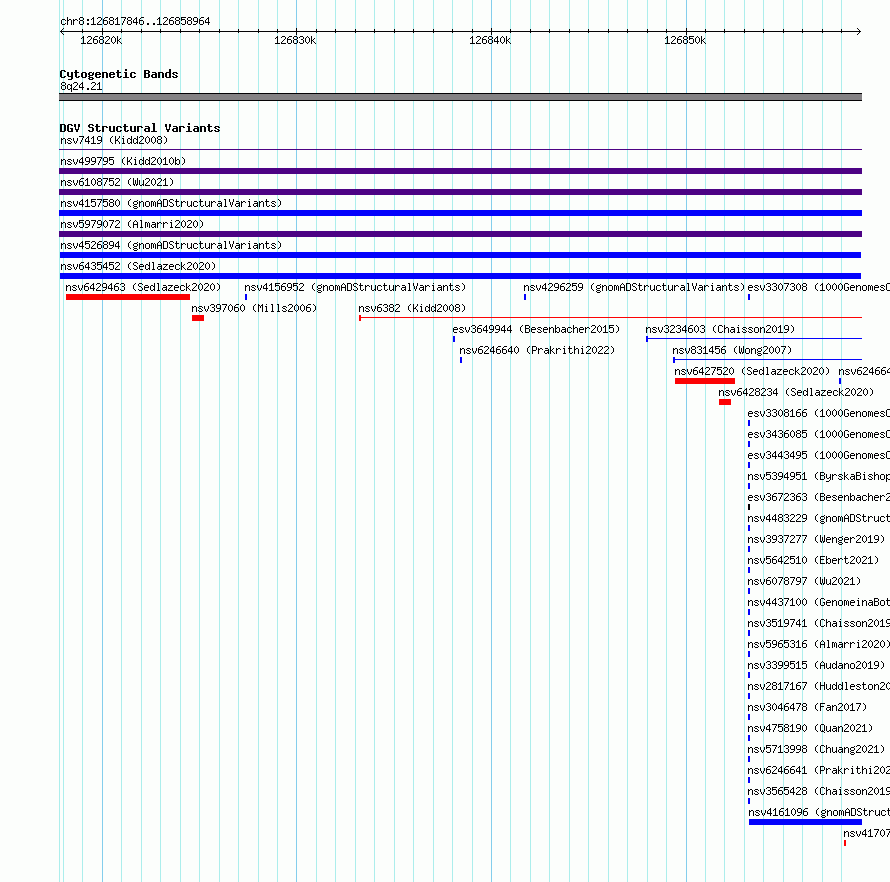Viewport: 890px width, 882px height.
Task: Open nsv4161096 gnomAD label
Action: (819, 812)
